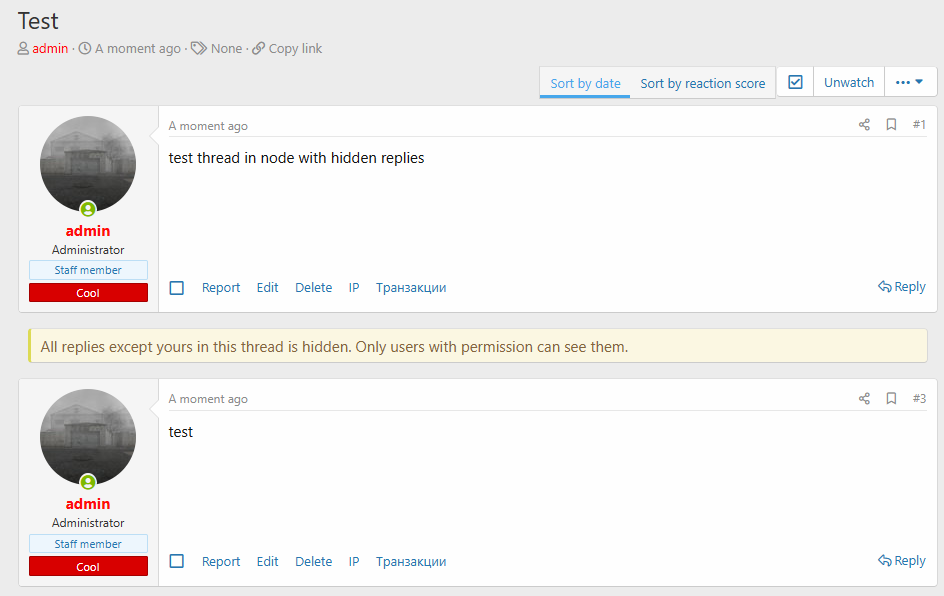
Task: Click Delete on post #3
Action: point(313,561)
